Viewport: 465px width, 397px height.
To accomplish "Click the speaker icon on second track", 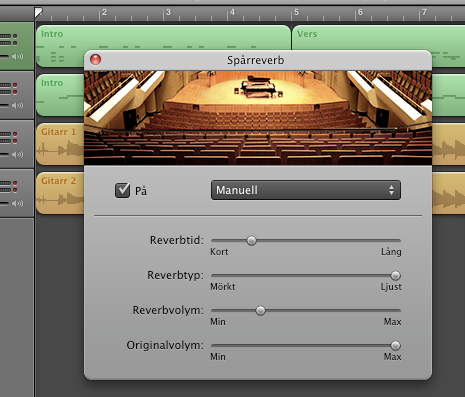I will coord(17,105).
